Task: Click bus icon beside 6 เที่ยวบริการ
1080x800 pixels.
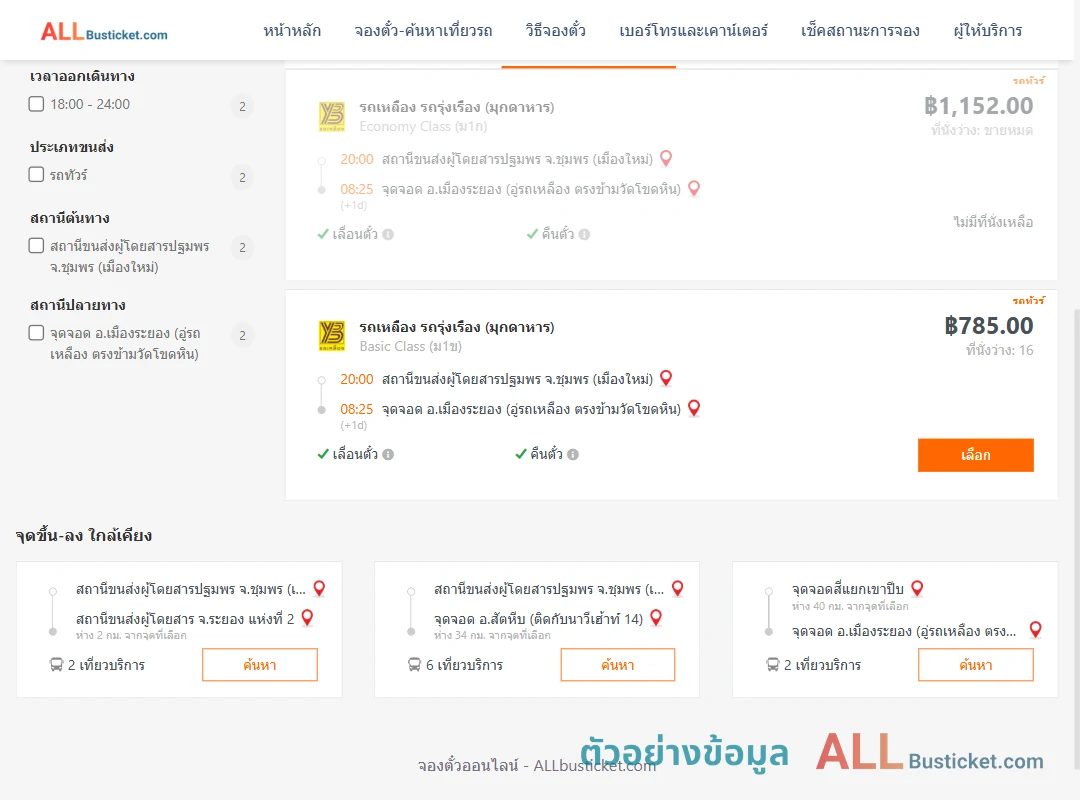Action: 414,665
